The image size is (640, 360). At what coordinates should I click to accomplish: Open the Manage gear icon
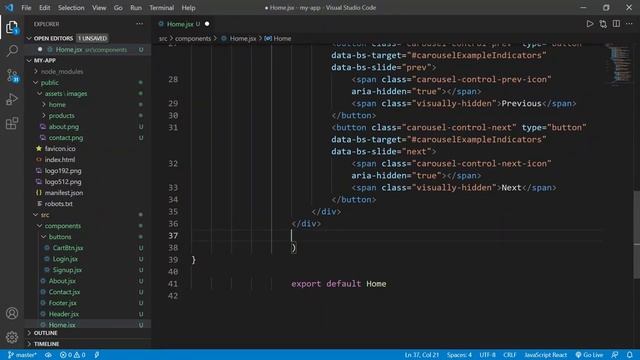pyautogui.click(x=12, y=337)
